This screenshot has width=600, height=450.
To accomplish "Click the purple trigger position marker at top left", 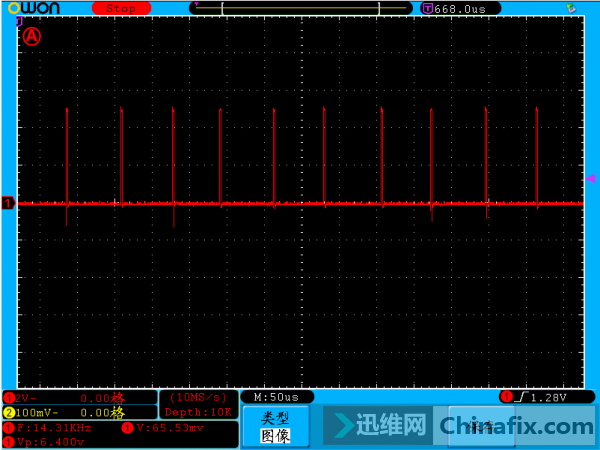I will 19,21.
